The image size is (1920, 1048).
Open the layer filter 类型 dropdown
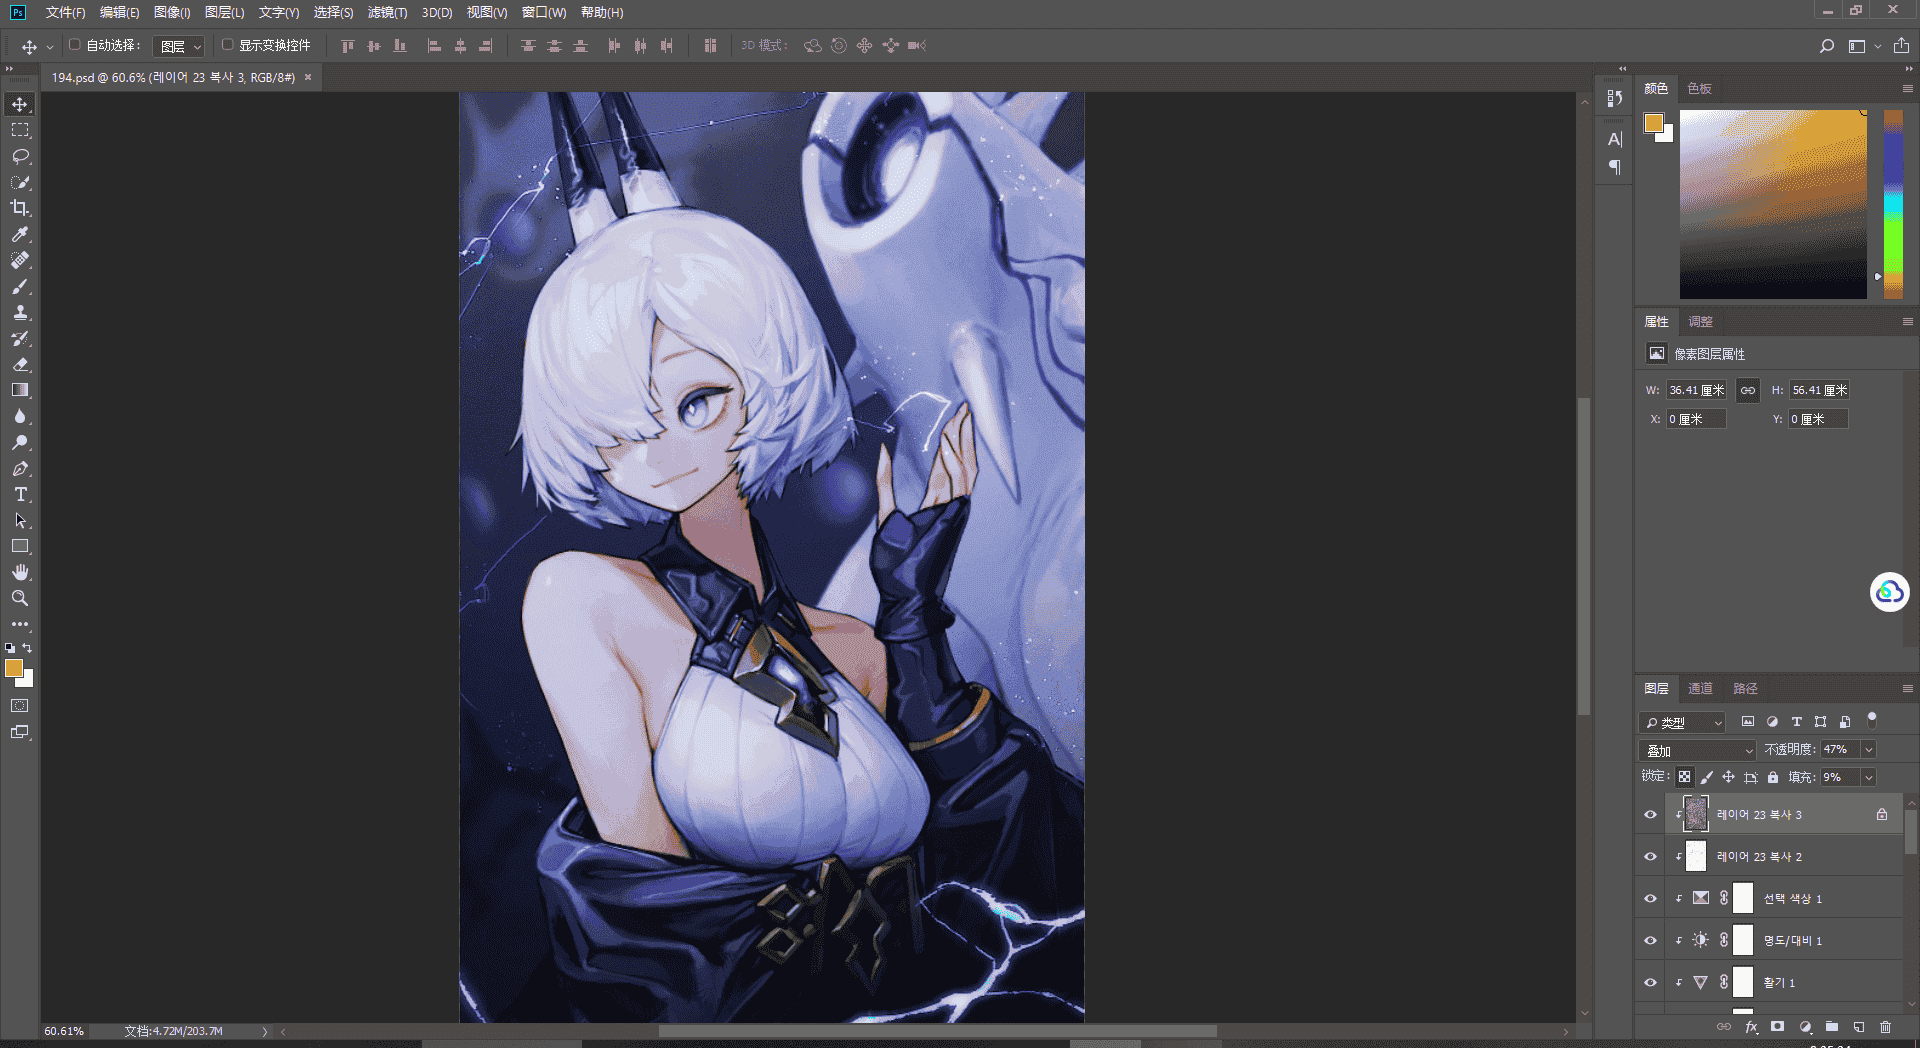(x=1683, y=722)
